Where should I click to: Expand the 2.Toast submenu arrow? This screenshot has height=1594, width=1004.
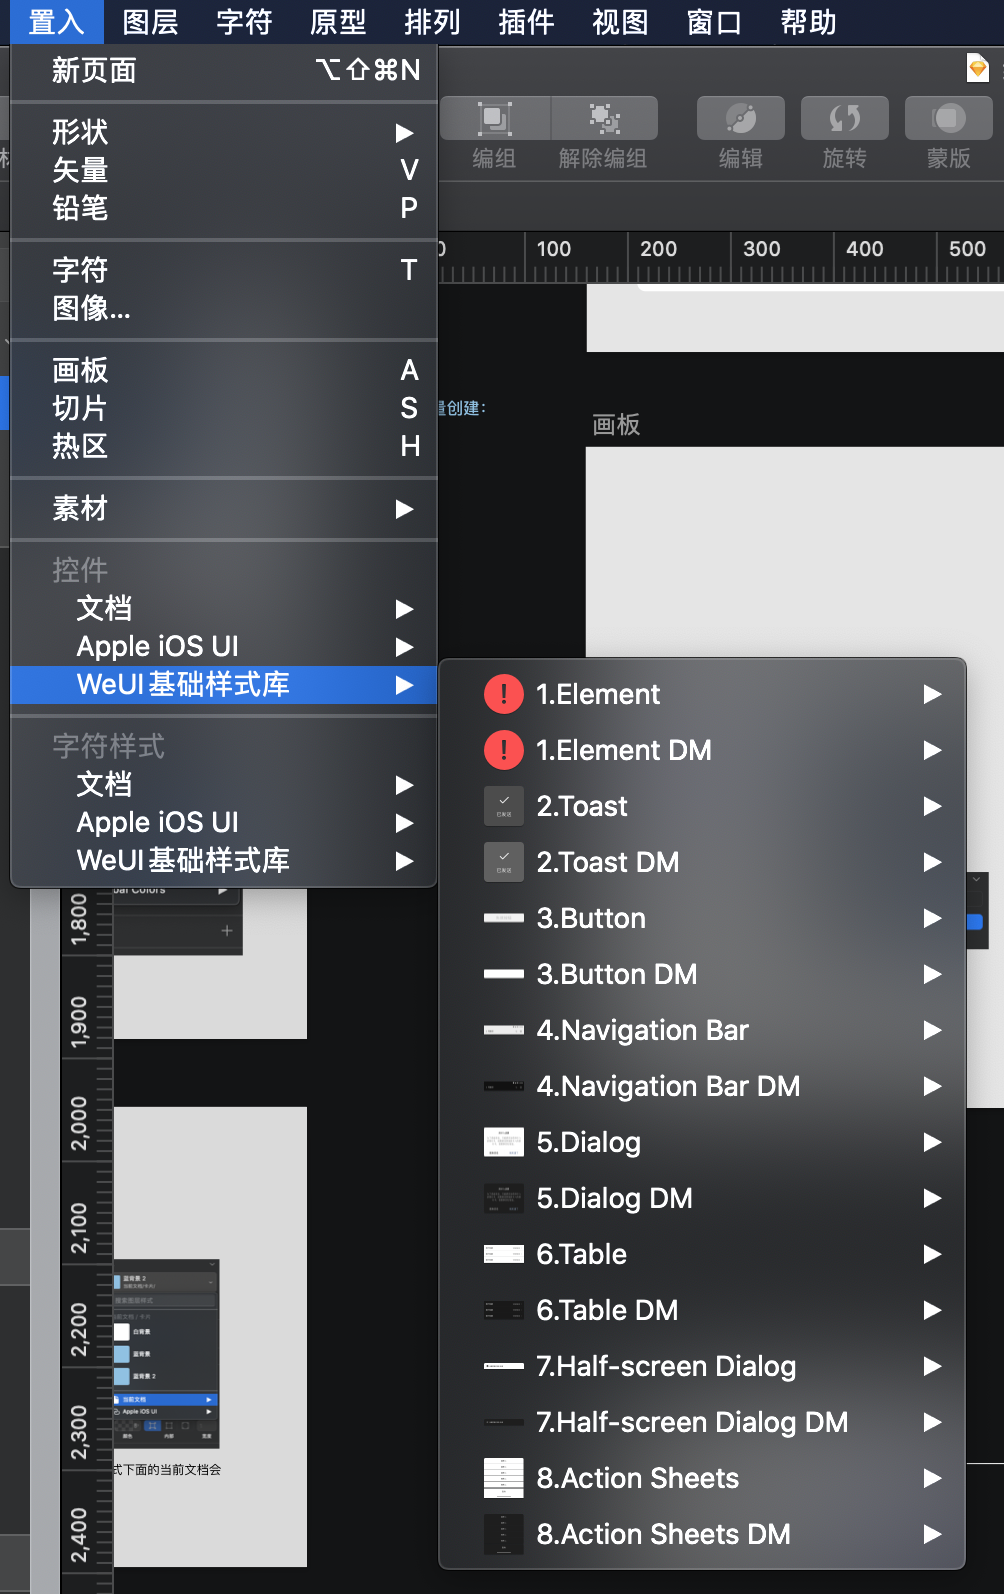[932, 806]
